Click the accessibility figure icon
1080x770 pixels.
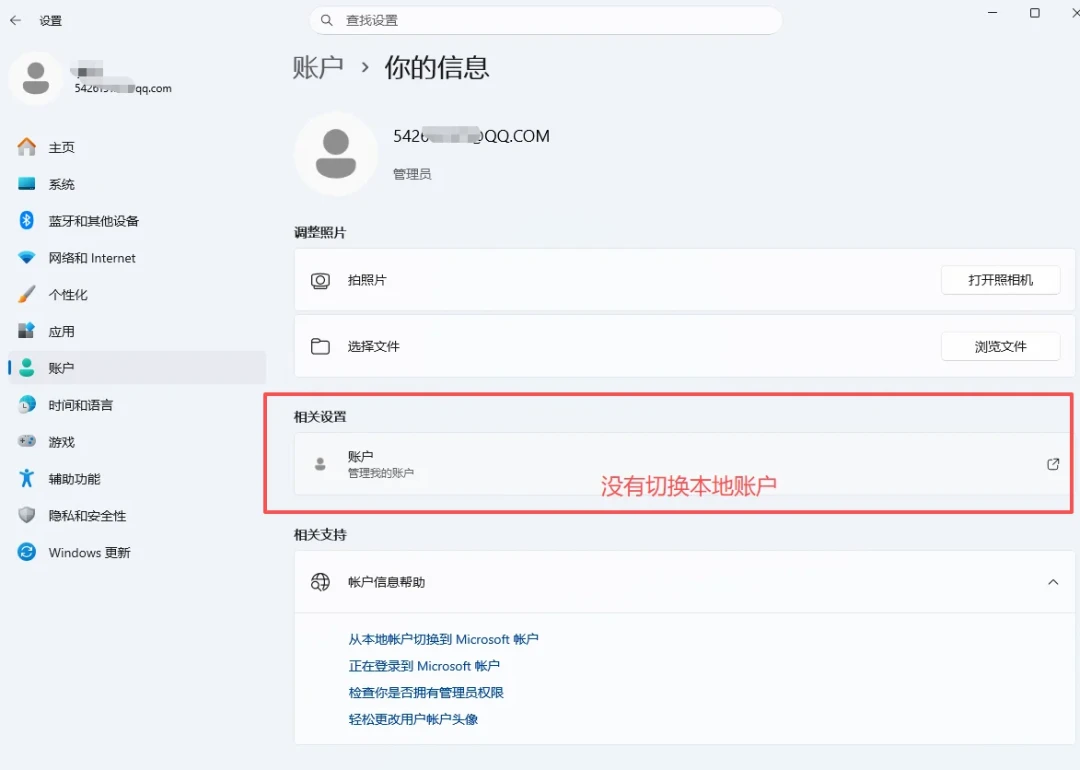(27, 478)
